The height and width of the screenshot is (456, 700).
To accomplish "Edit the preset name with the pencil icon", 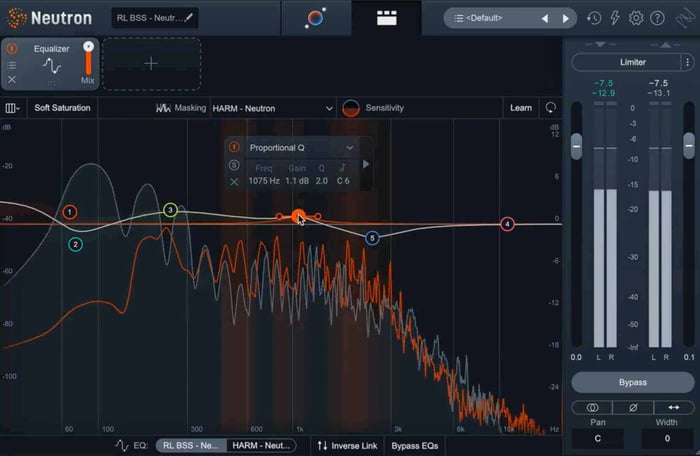I will (x=189, y=18).
